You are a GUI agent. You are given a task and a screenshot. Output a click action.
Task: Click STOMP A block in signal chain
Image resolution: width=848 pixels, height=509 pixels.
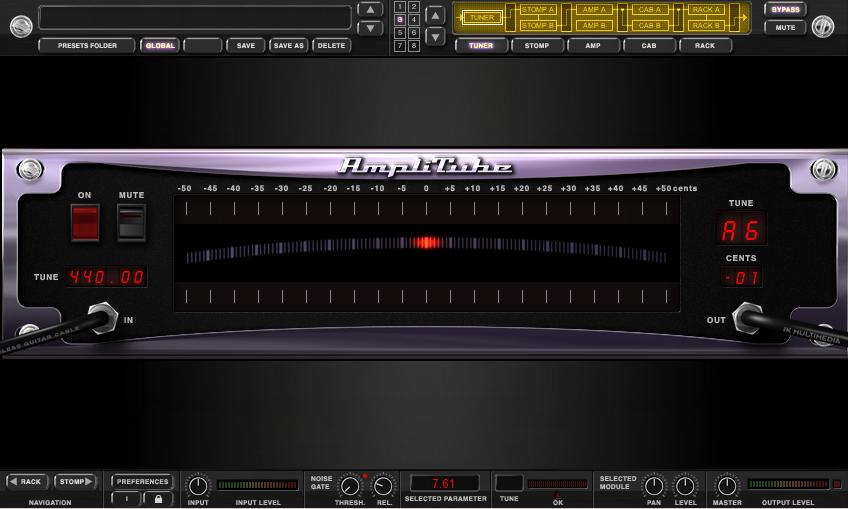(x=538, y=10)
